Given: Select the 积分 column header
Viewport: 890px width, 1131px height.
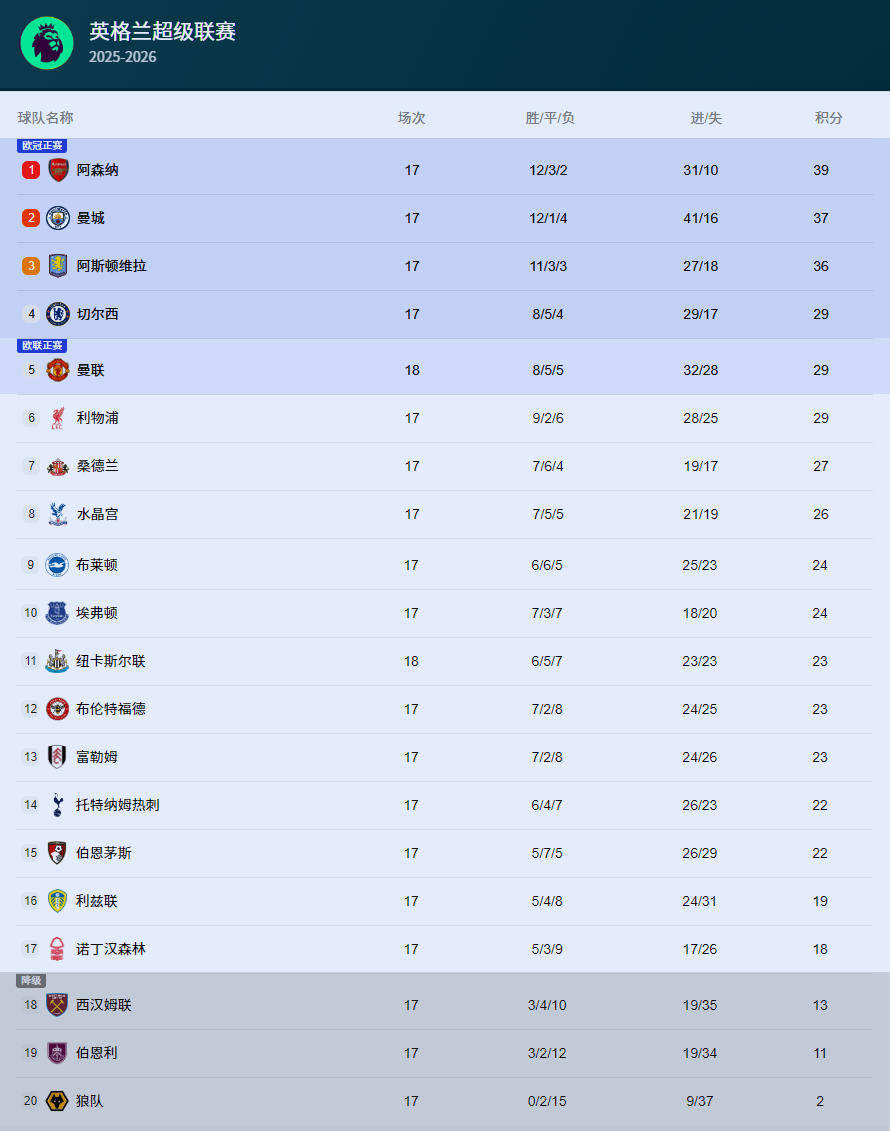Looking at the screenshot, I should 828,118.
